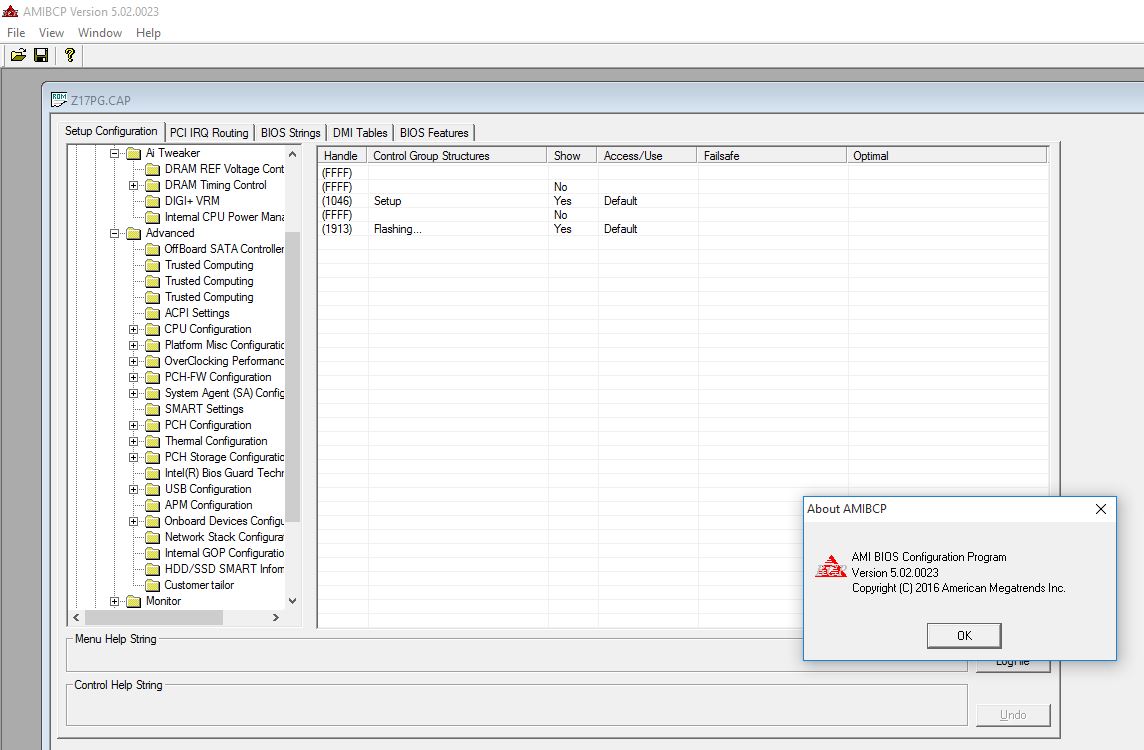Click the Show column header
Screen dimensions: 1144x750
[x=572, y=155]
